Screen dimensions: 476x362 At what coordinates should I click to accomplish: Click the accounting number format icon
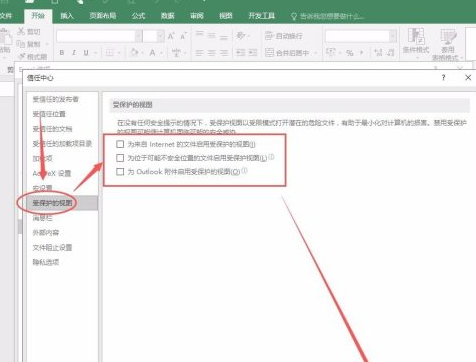point(331,52)
